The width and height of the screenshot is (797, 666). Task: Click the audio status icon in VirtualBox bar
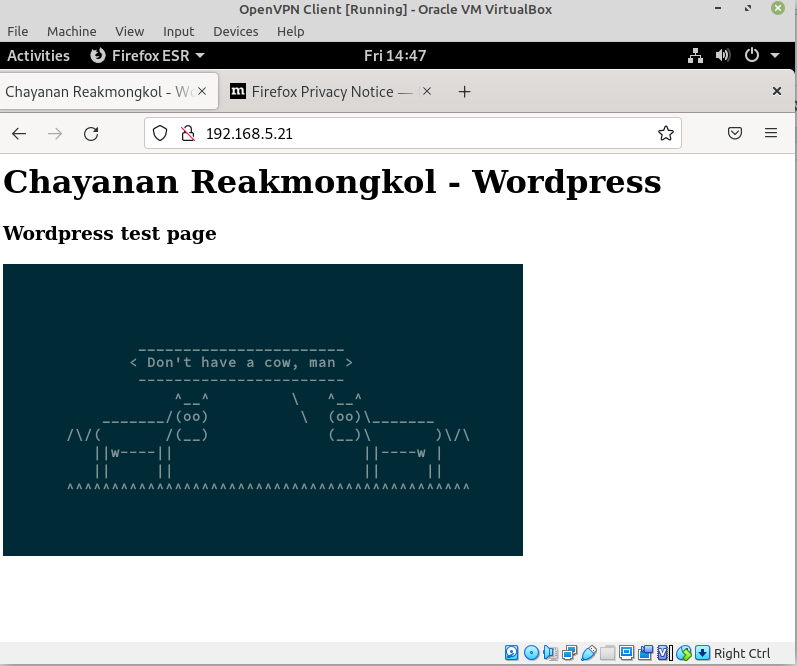[550, 652]
